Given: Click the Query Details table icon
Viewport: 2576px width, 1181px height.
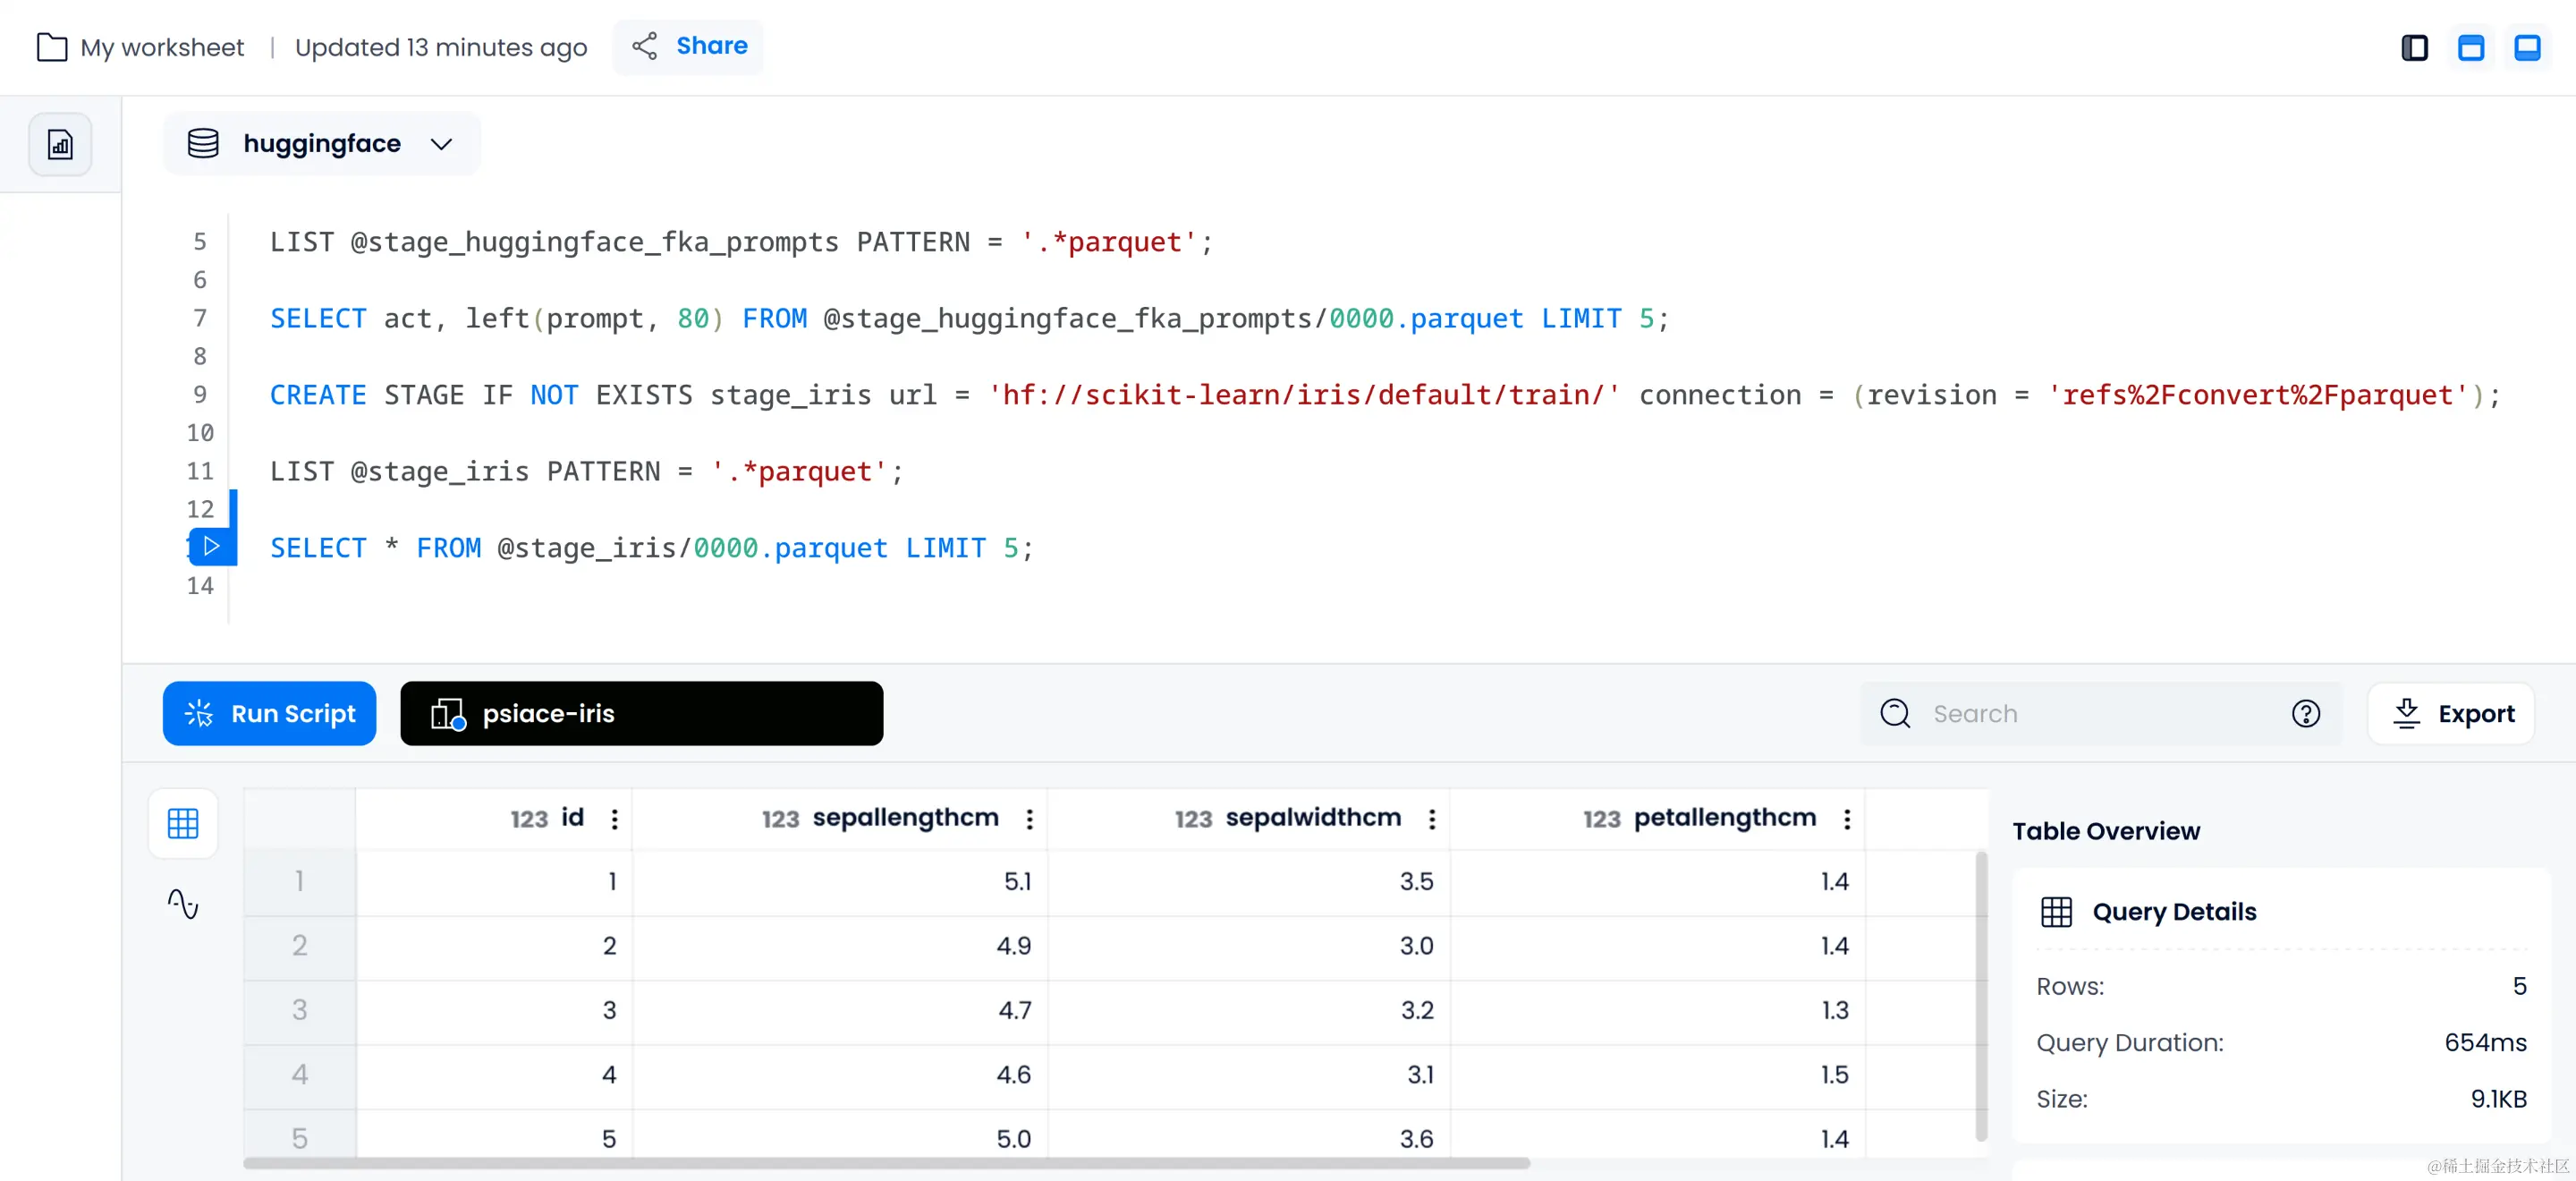Looking at the screenshot, I should [2056, 911].
